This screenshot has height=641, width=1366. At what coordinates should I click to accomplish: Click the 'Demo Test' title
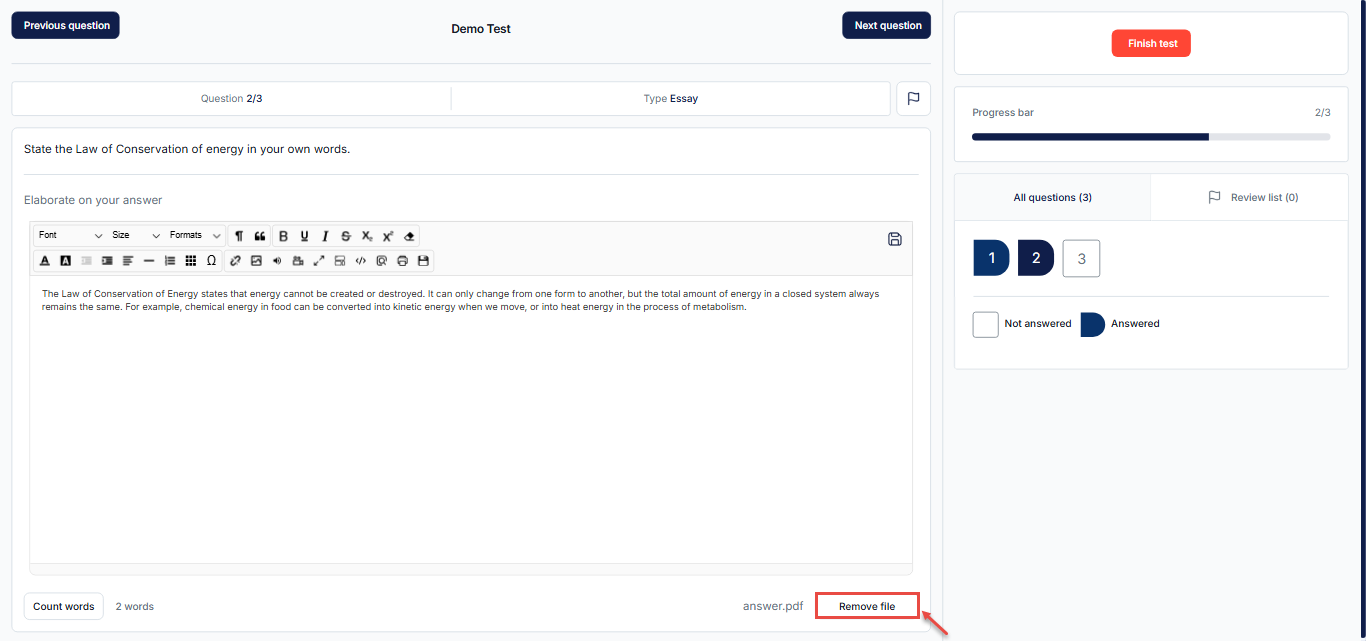481,29
